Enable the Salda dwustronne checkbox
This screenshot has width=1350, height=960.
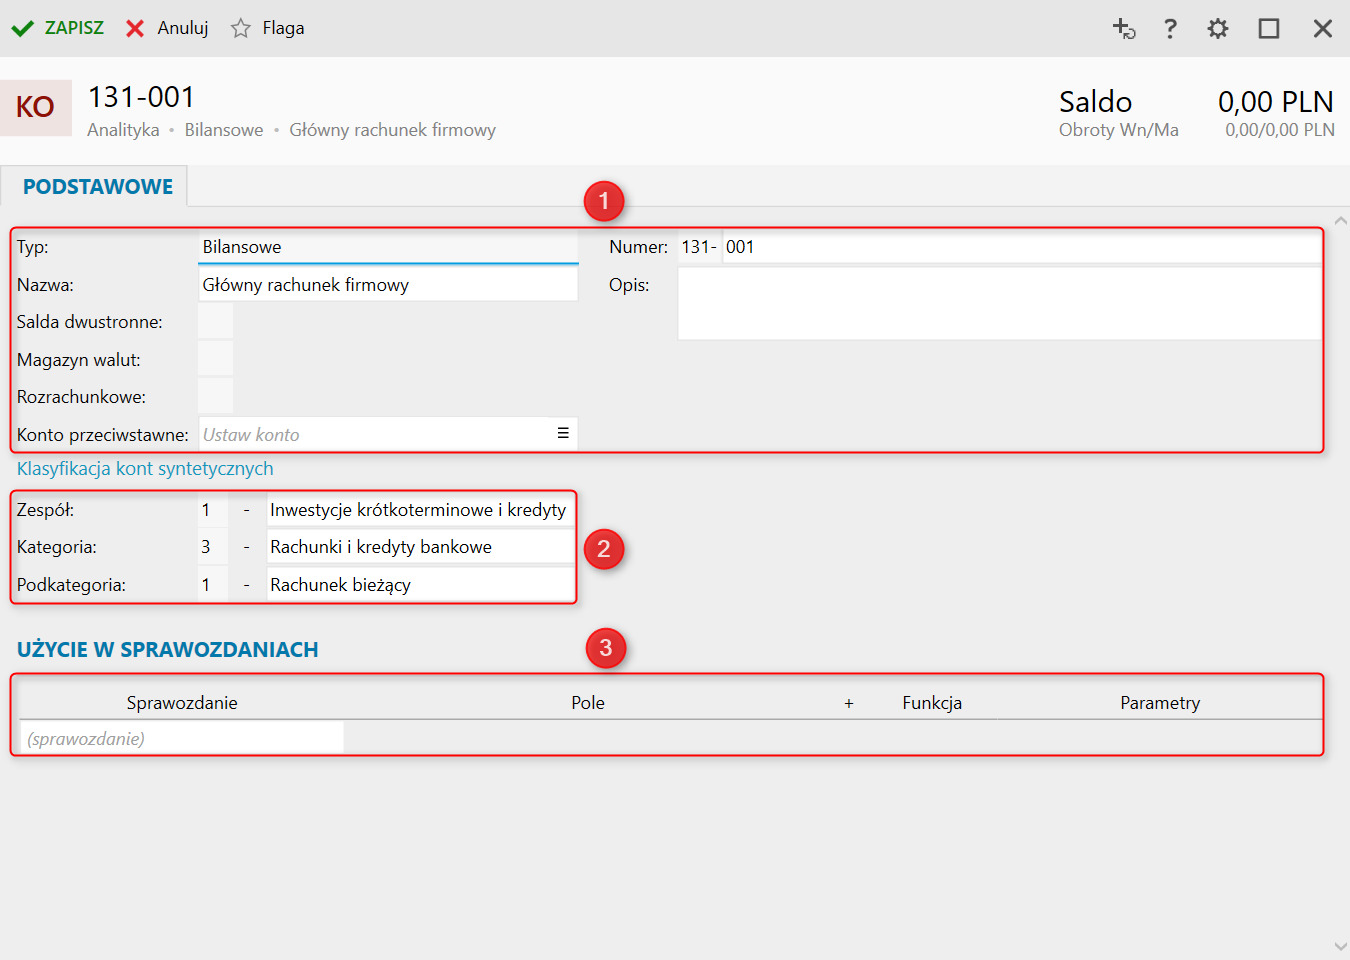pos(215,322)
